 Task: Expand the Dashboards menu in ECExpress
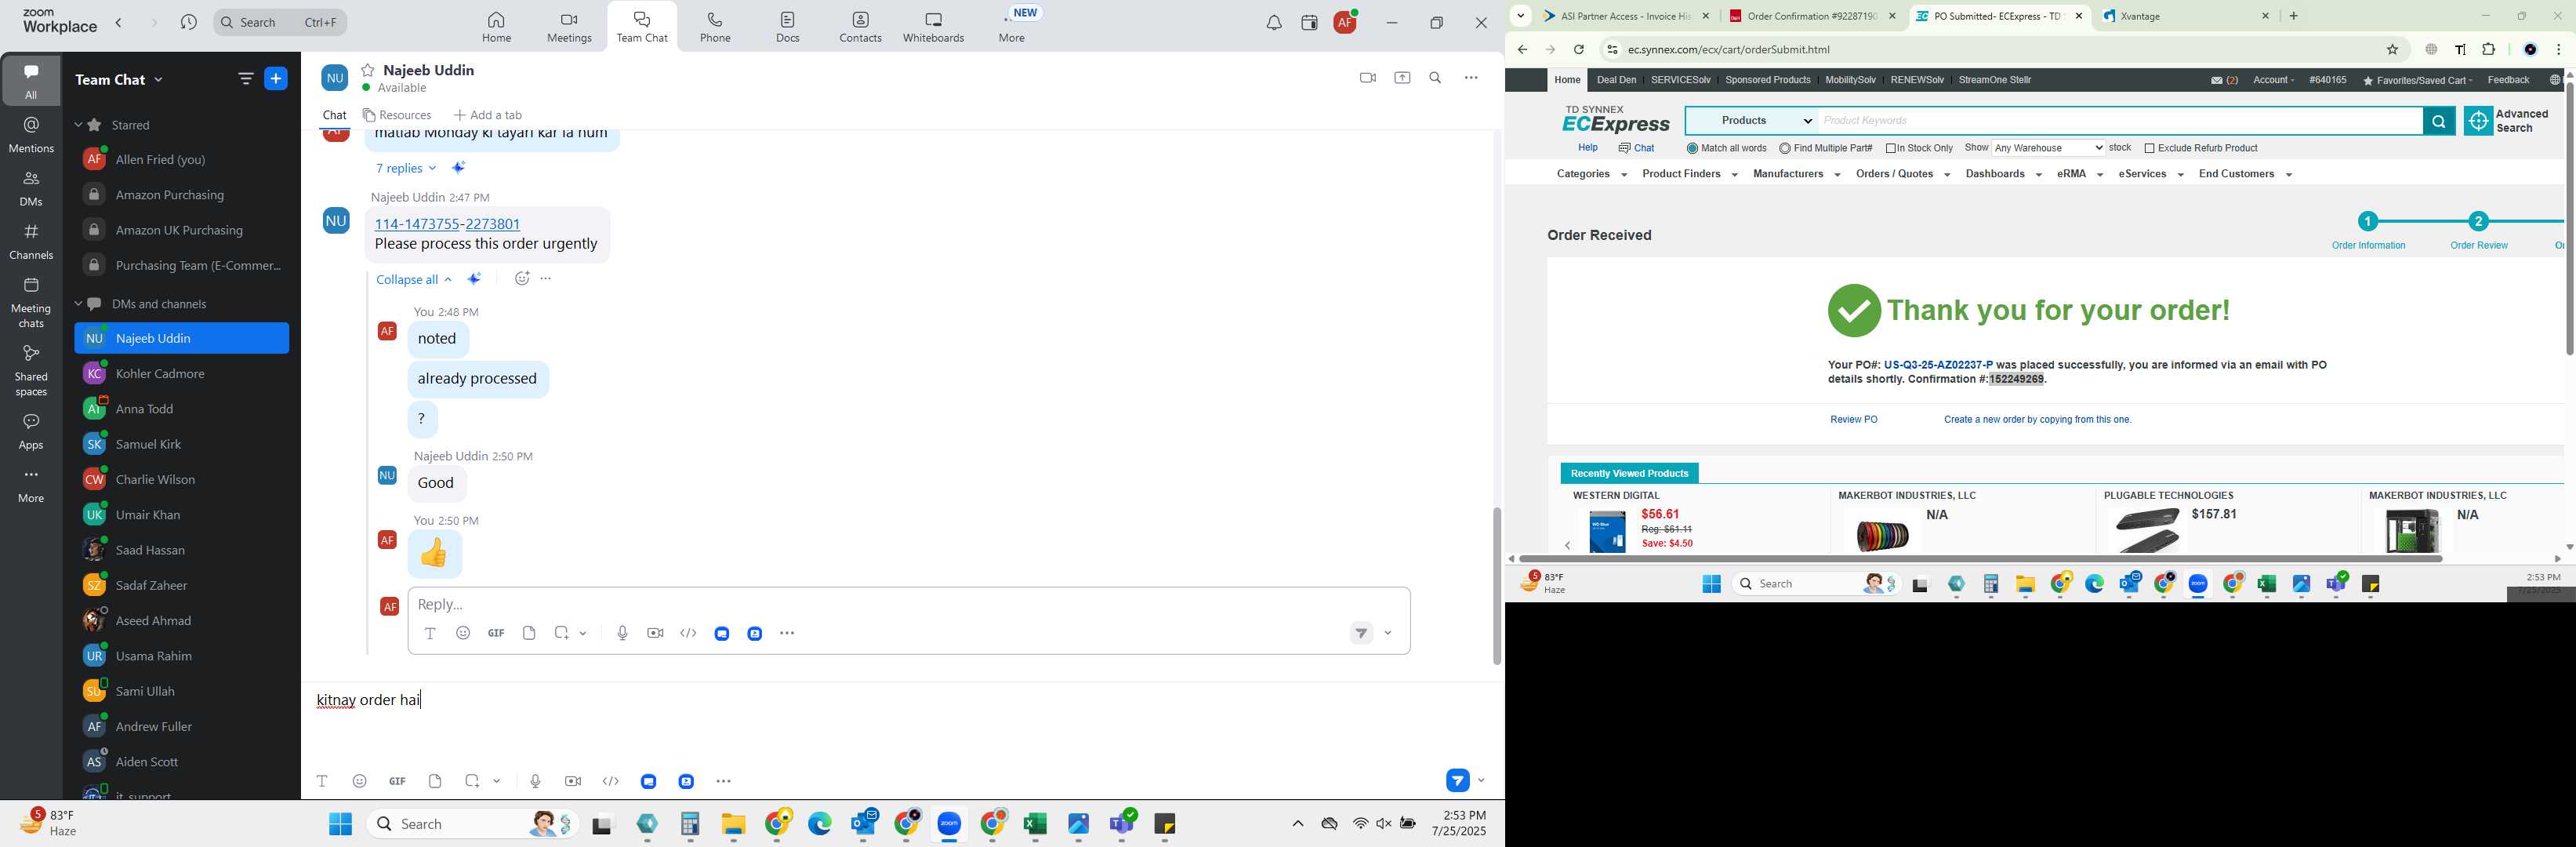coord(2003,174)
